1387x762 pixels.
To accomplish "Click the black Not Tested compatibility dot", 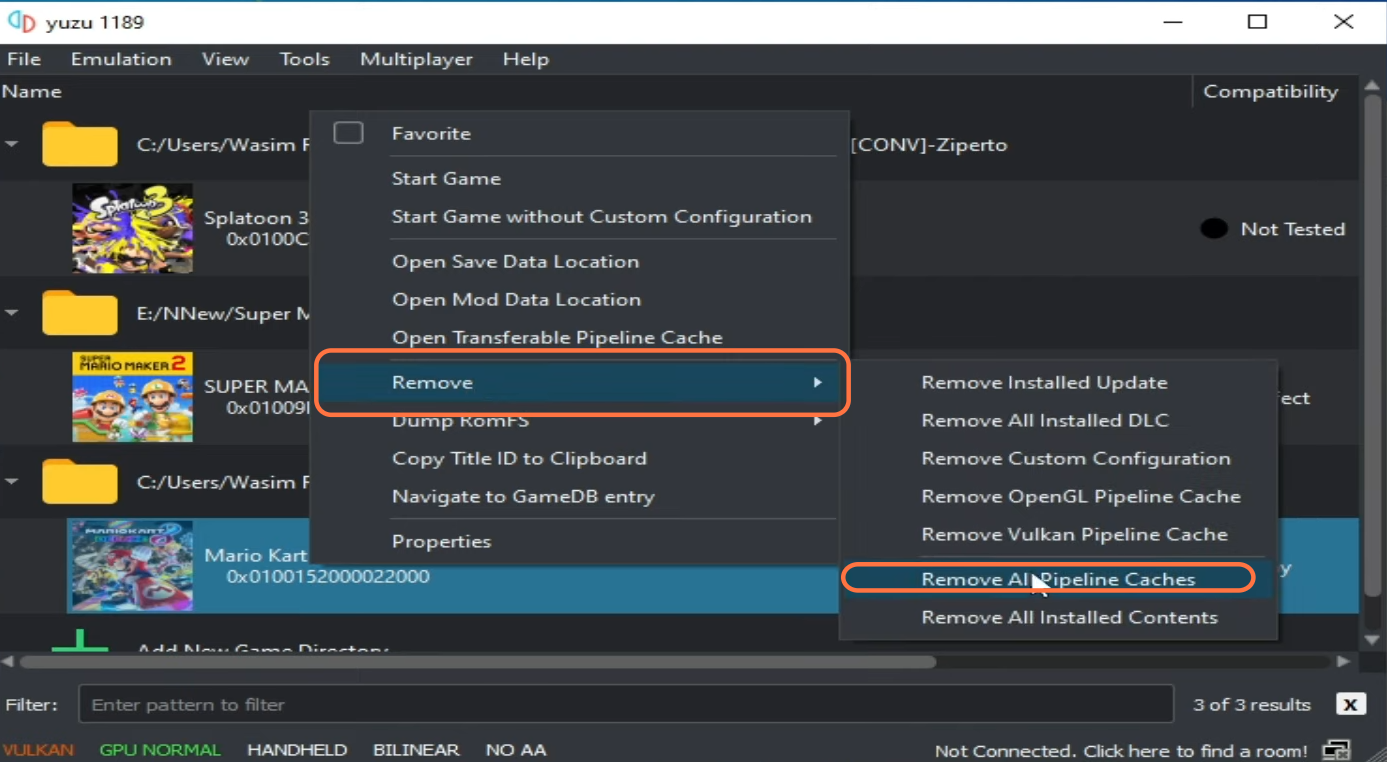I will 1214,229.
